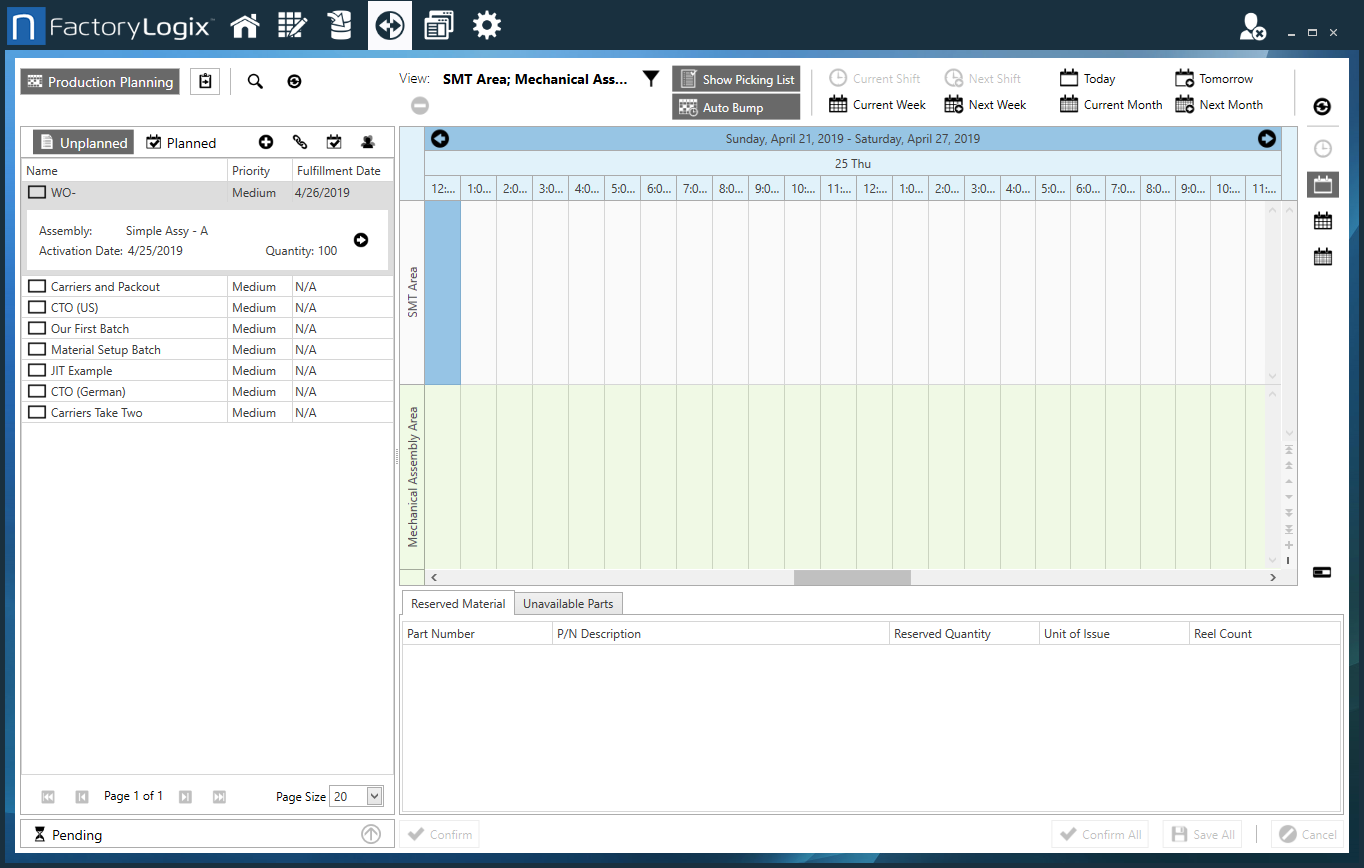Switch to the Planned tab

click(181, 142)
